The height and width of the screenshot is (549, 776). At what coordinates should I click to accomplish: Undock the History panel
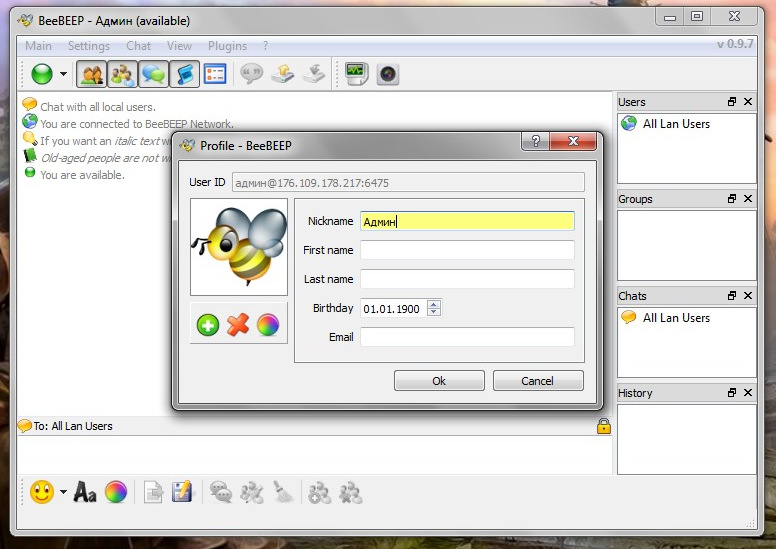coord(732,393)
